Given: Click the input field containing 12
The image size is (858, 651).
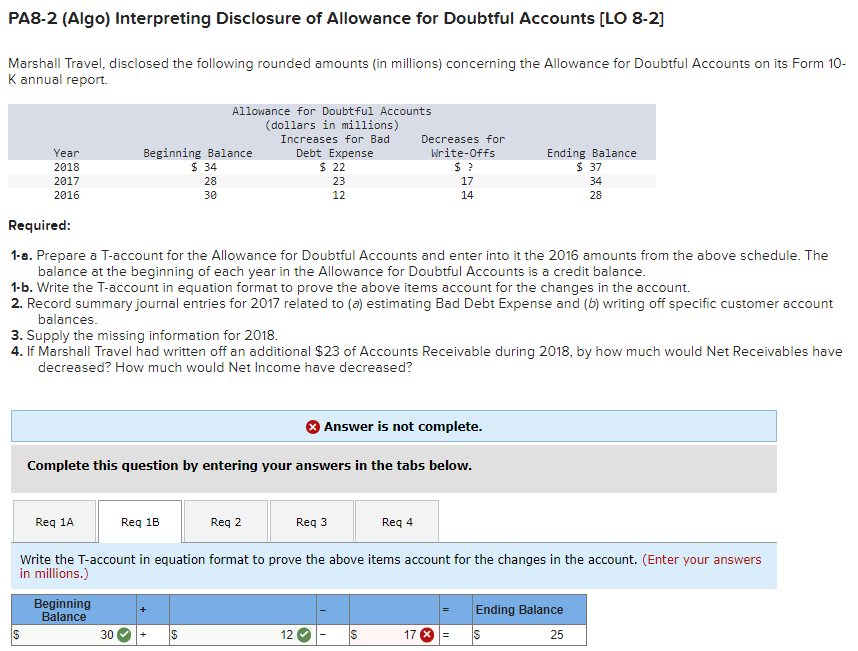Looking at the screenshot, I should pyautogui.click(x=242, y=635).
